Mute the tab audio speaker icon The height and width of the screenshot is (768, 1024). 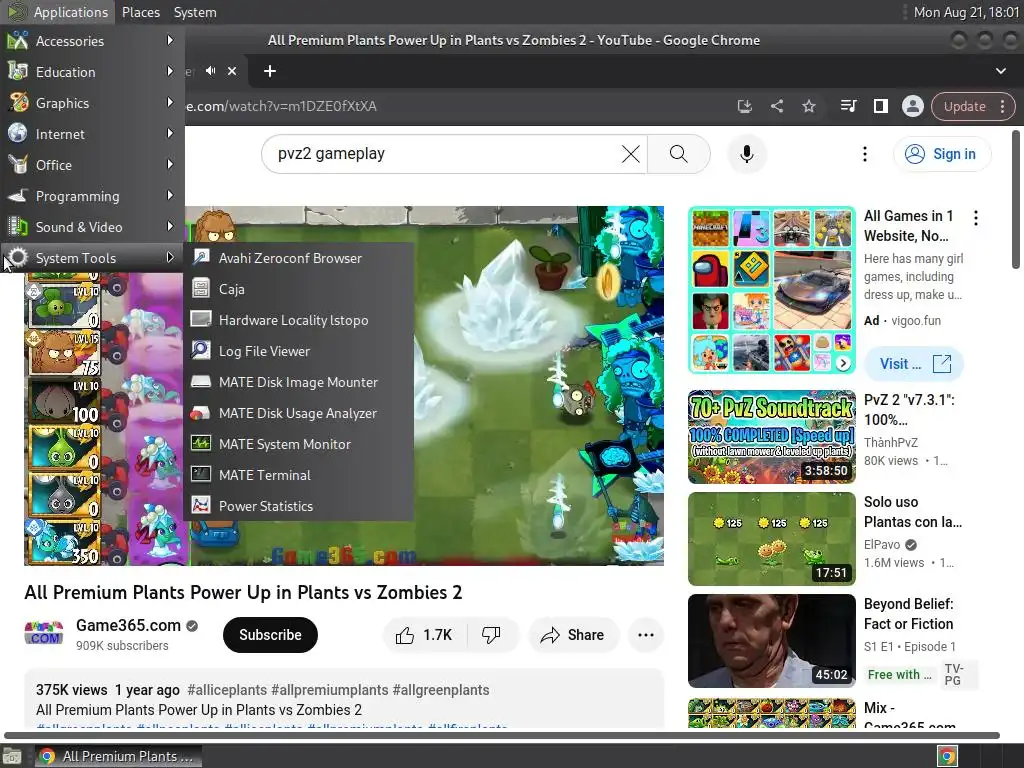pos(210,71)
